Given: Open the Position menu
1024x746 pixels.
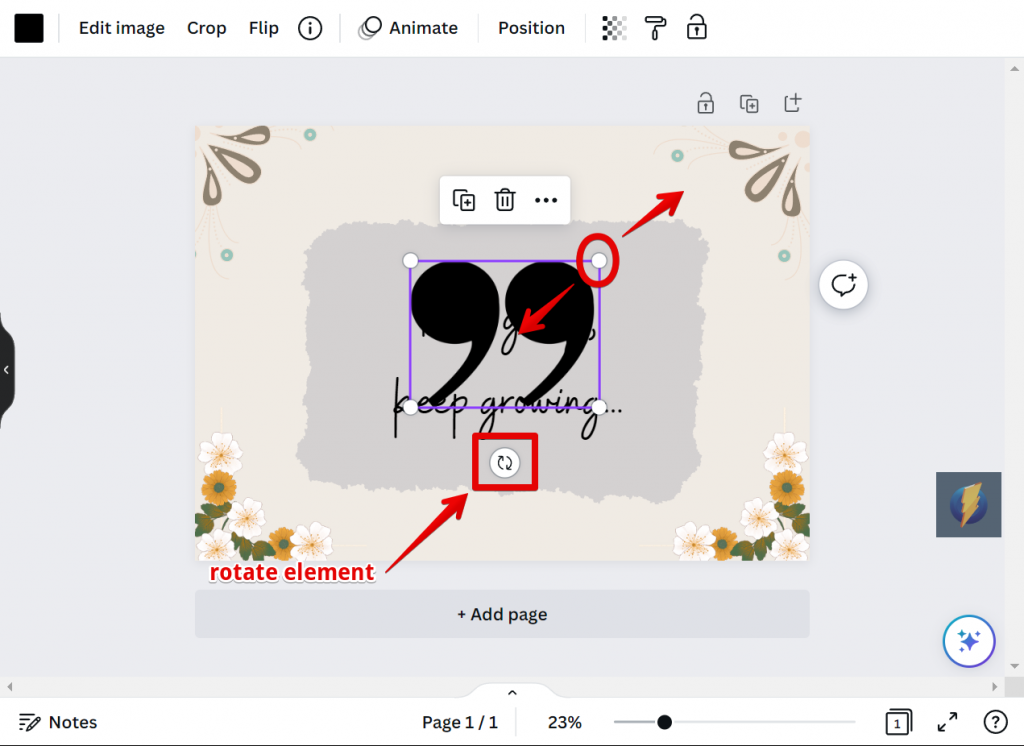Looking at the screenshot, I should [x=531, y=28].
